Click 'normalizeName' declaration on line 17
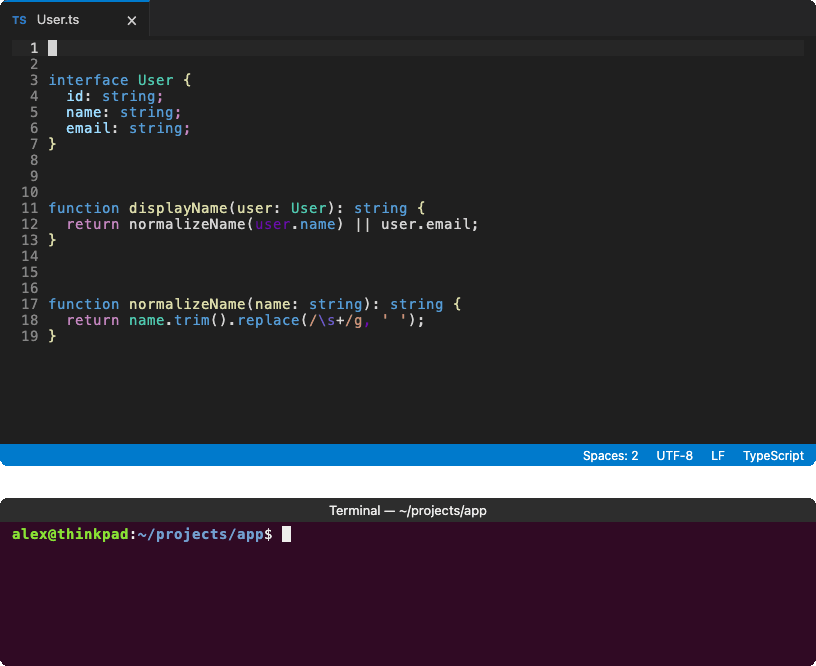The height and width of the screenshot is (666, 816). click(x=187, y=304)
